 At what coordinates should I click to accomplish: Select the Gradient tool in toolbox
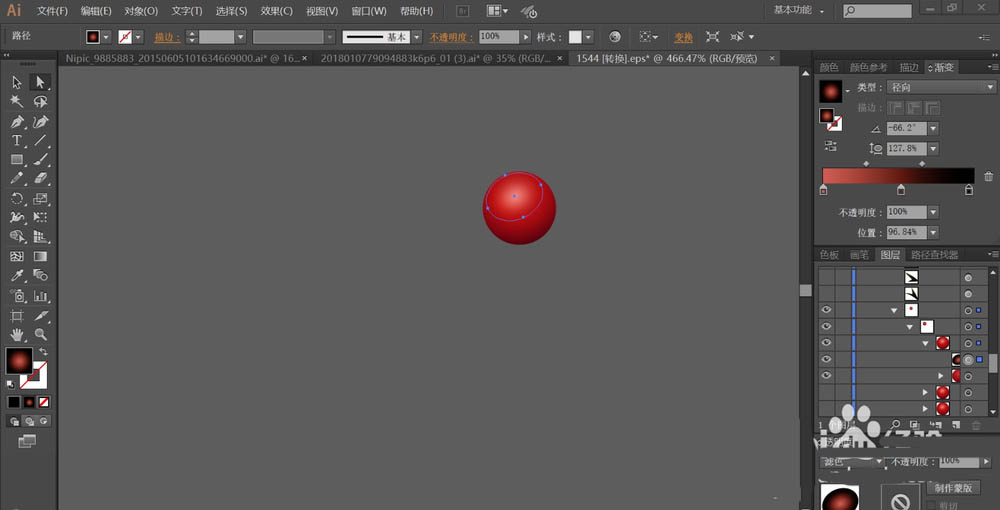pyautogui.click(x=40, y=256)
